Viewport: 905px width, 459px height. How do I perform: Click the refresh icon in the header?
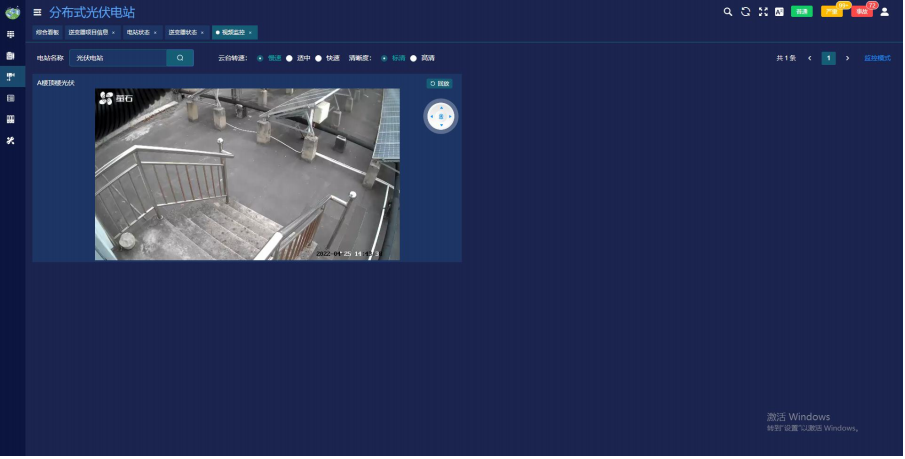(x=746, y=12)
